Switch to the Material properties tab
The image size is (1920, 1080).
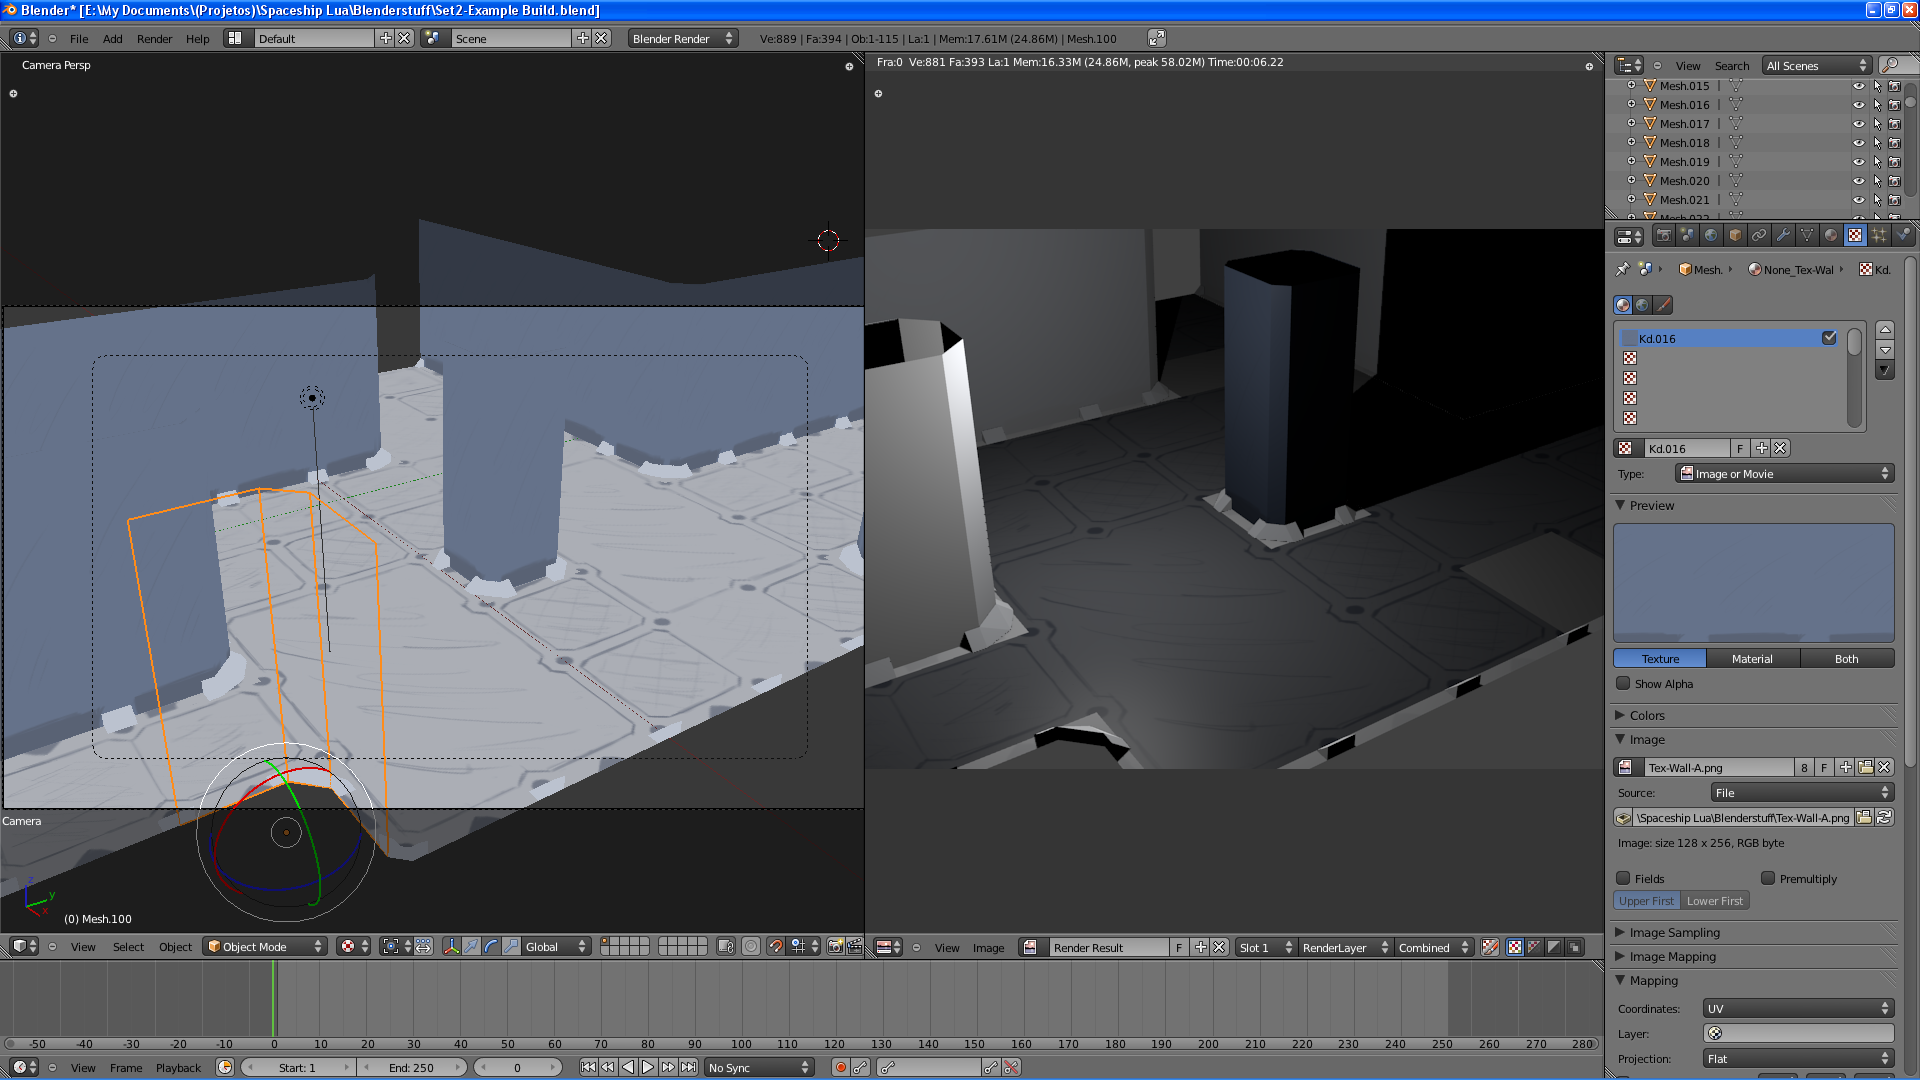click(1831, 236)
